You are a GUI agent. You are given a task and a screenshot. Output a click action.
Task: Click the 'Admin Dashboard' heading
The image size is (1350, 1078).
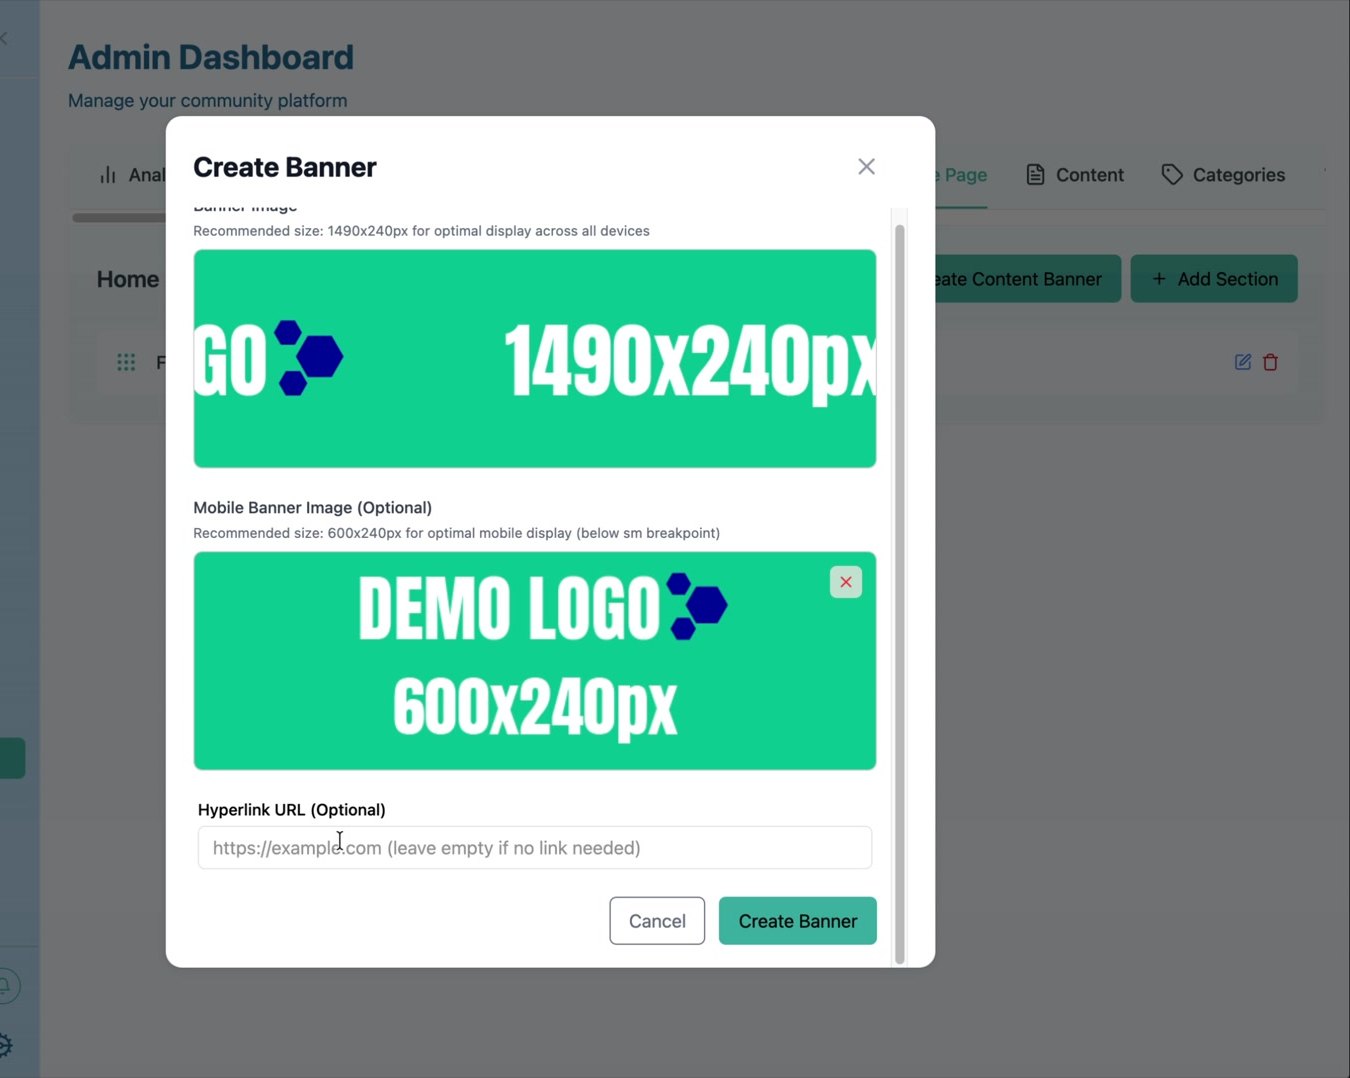click(x=211, y=57)
